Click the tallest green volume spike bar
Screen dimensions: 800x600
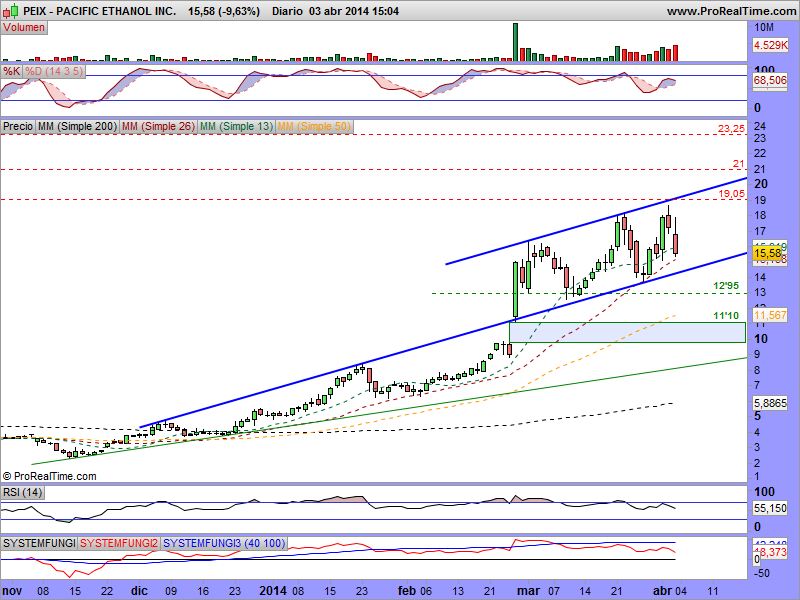coord(515,42)
